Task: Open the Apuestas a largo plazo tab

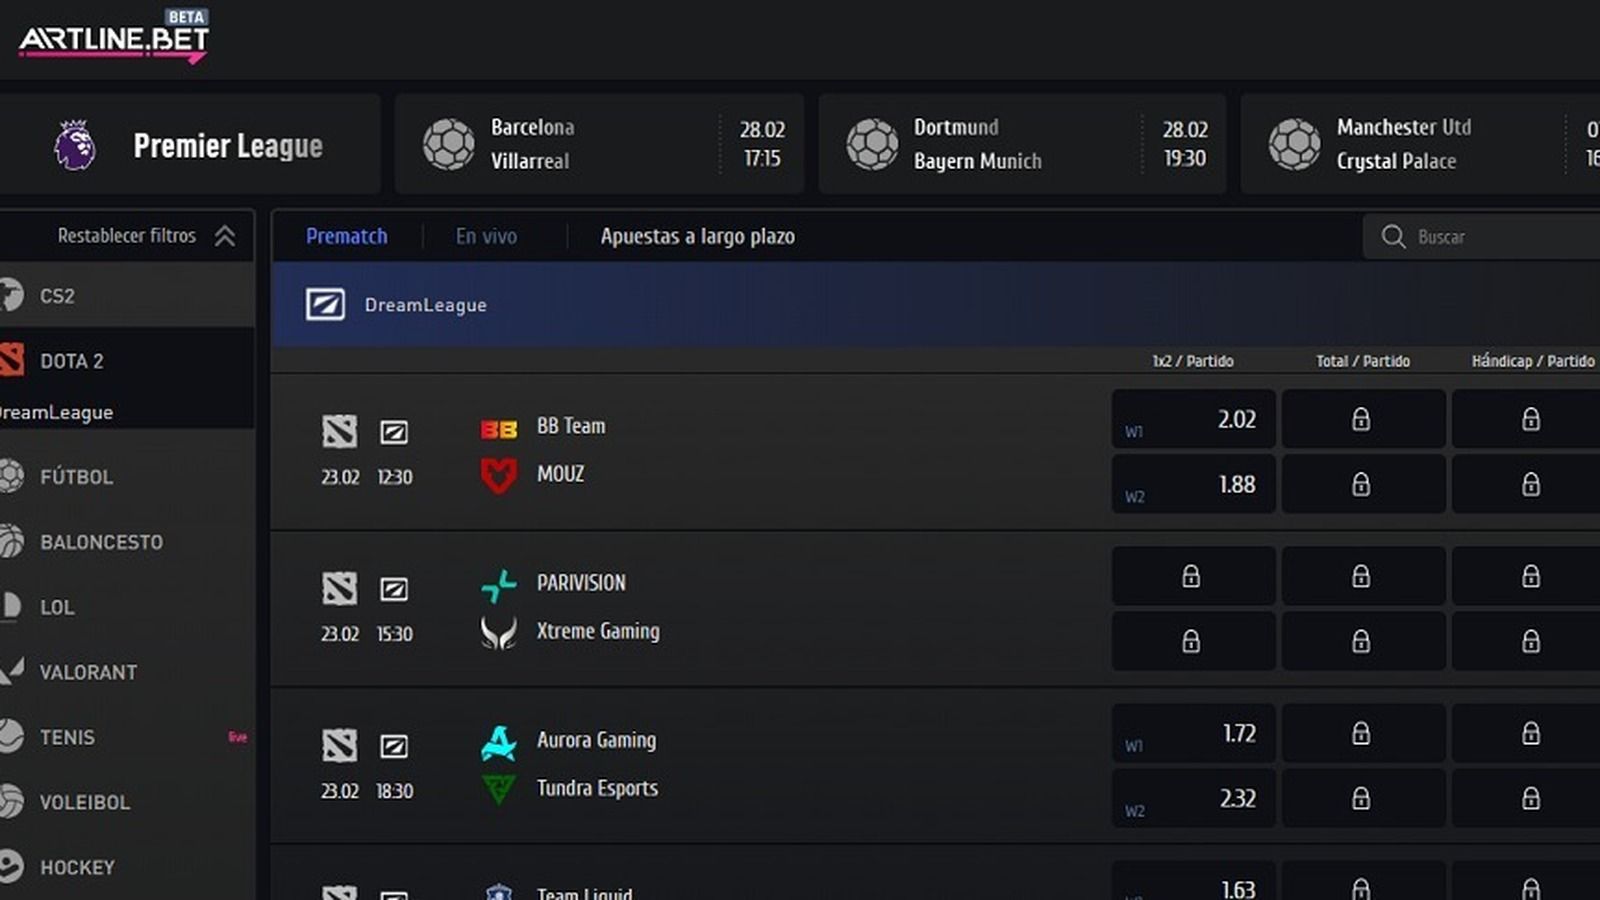Action: click(x=697, y=236)
